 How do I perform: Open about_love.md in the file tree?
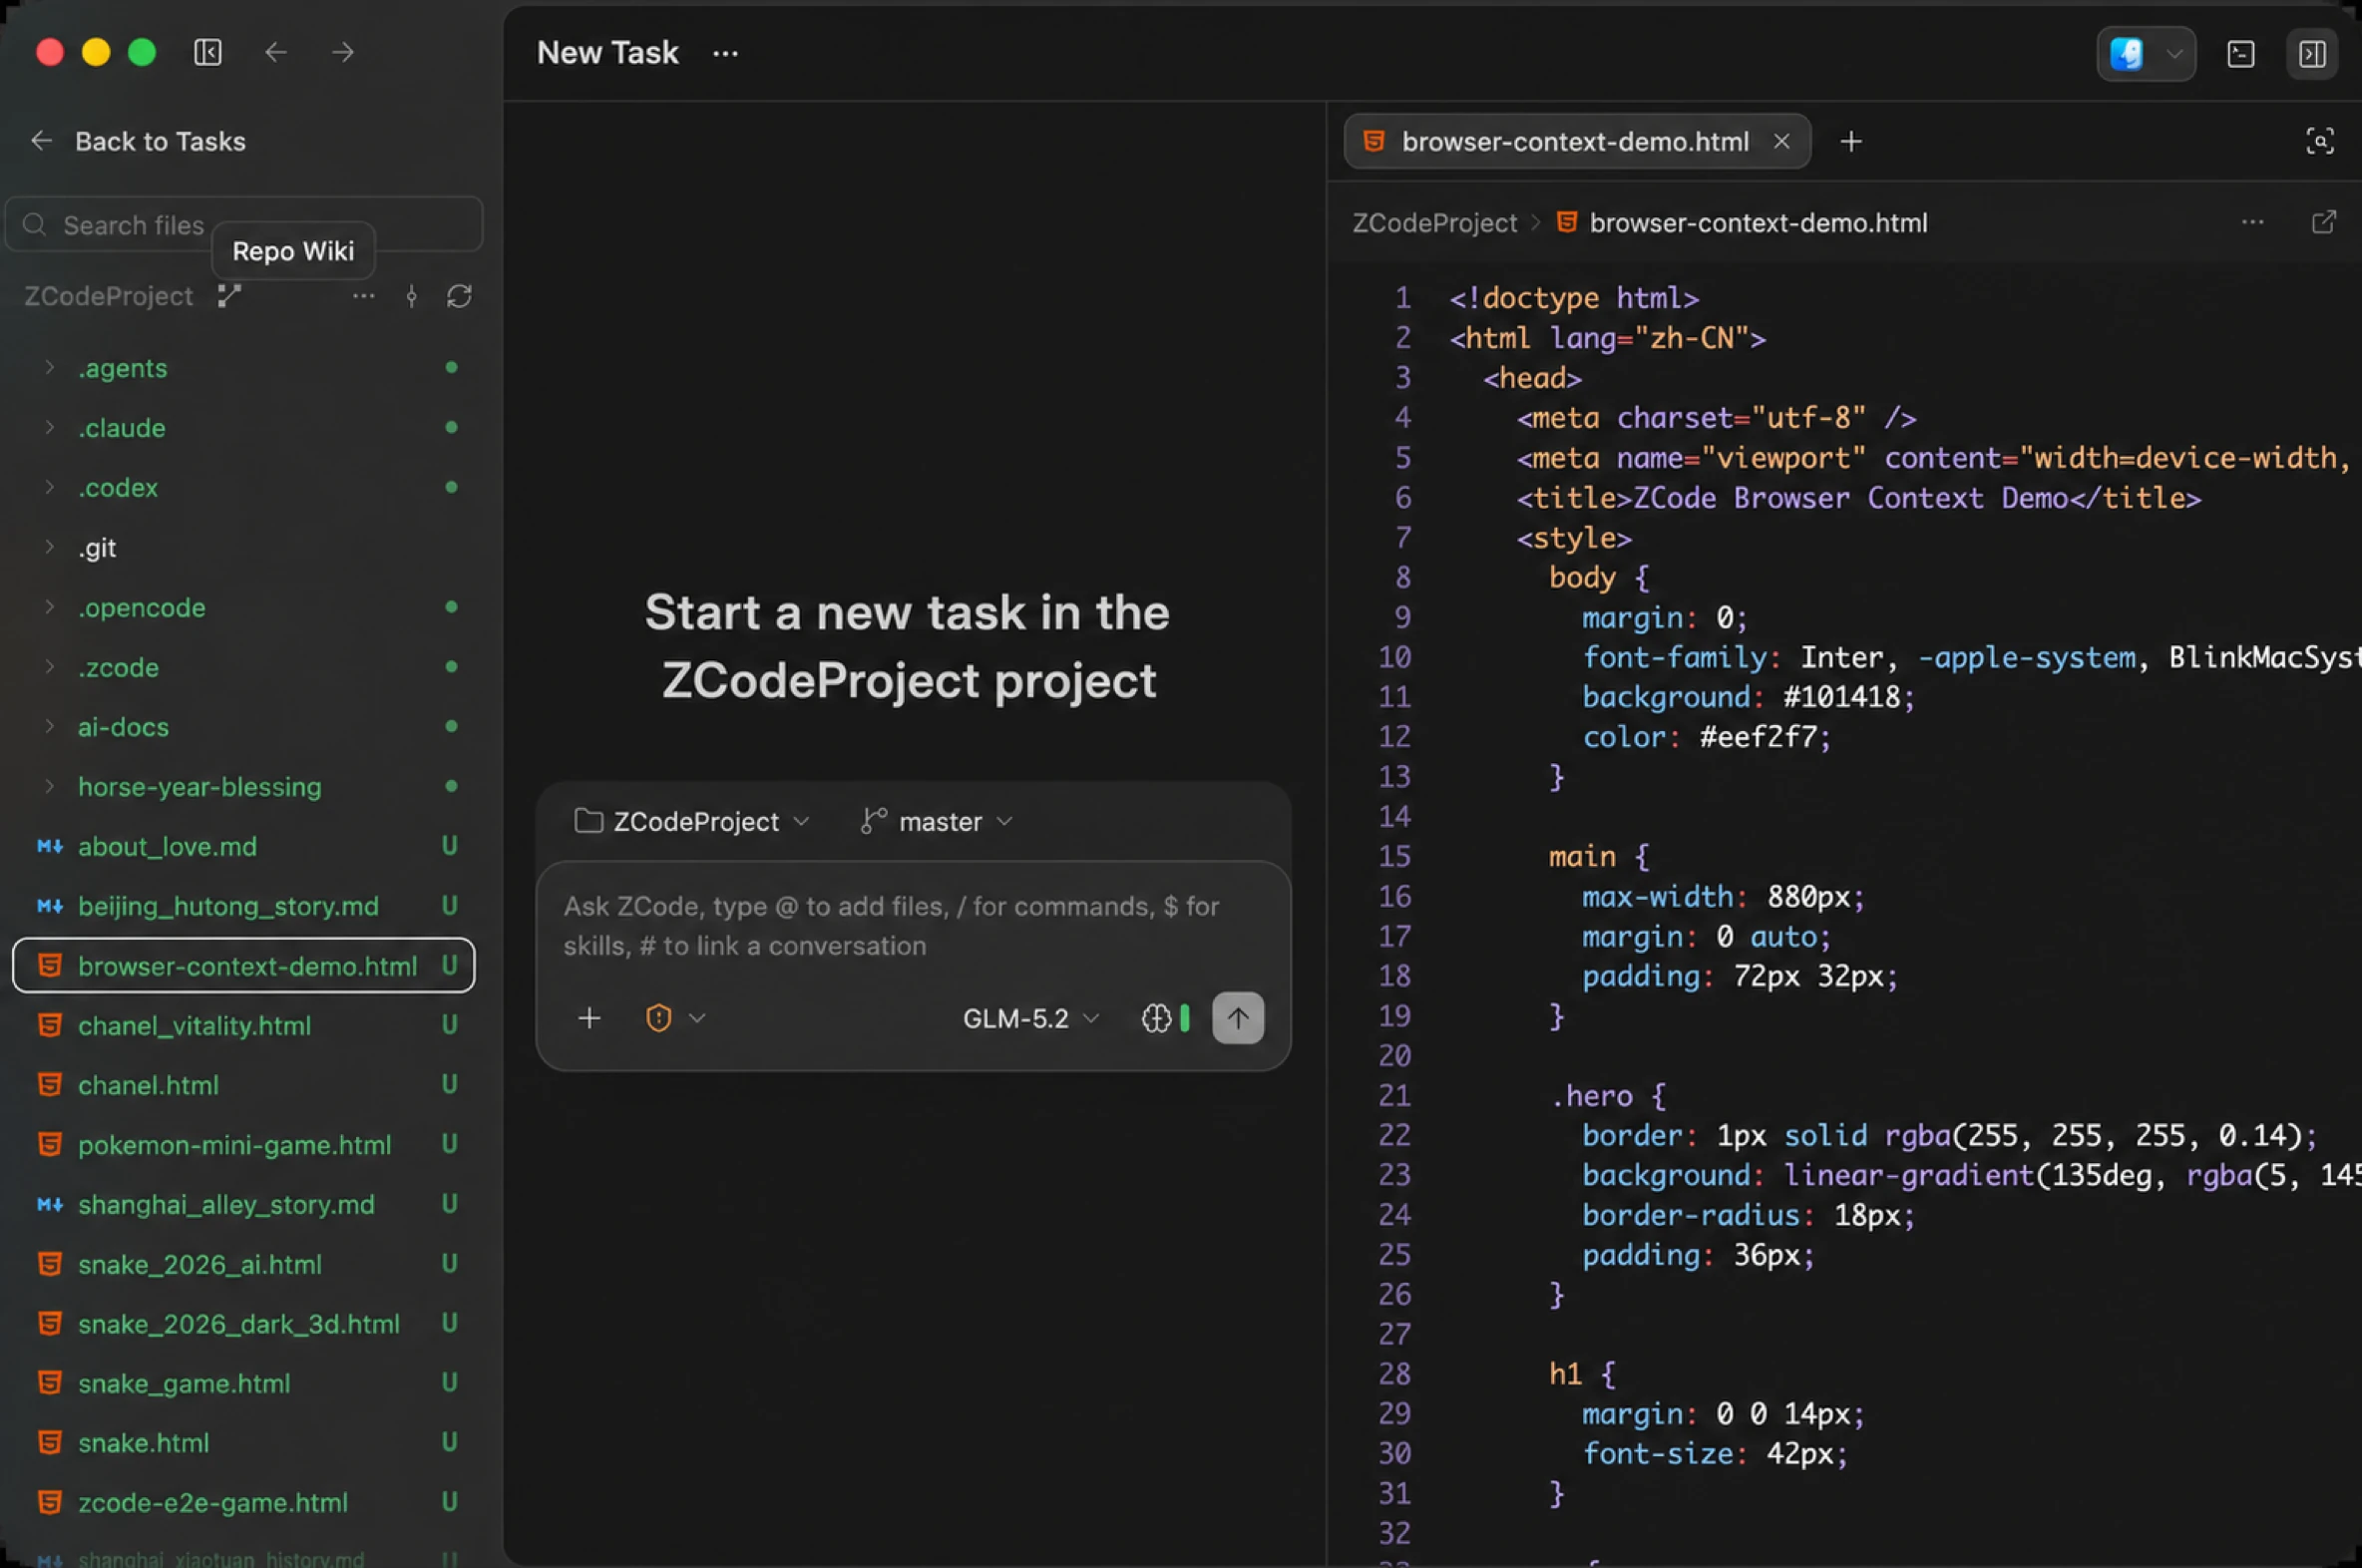[243, 847]
